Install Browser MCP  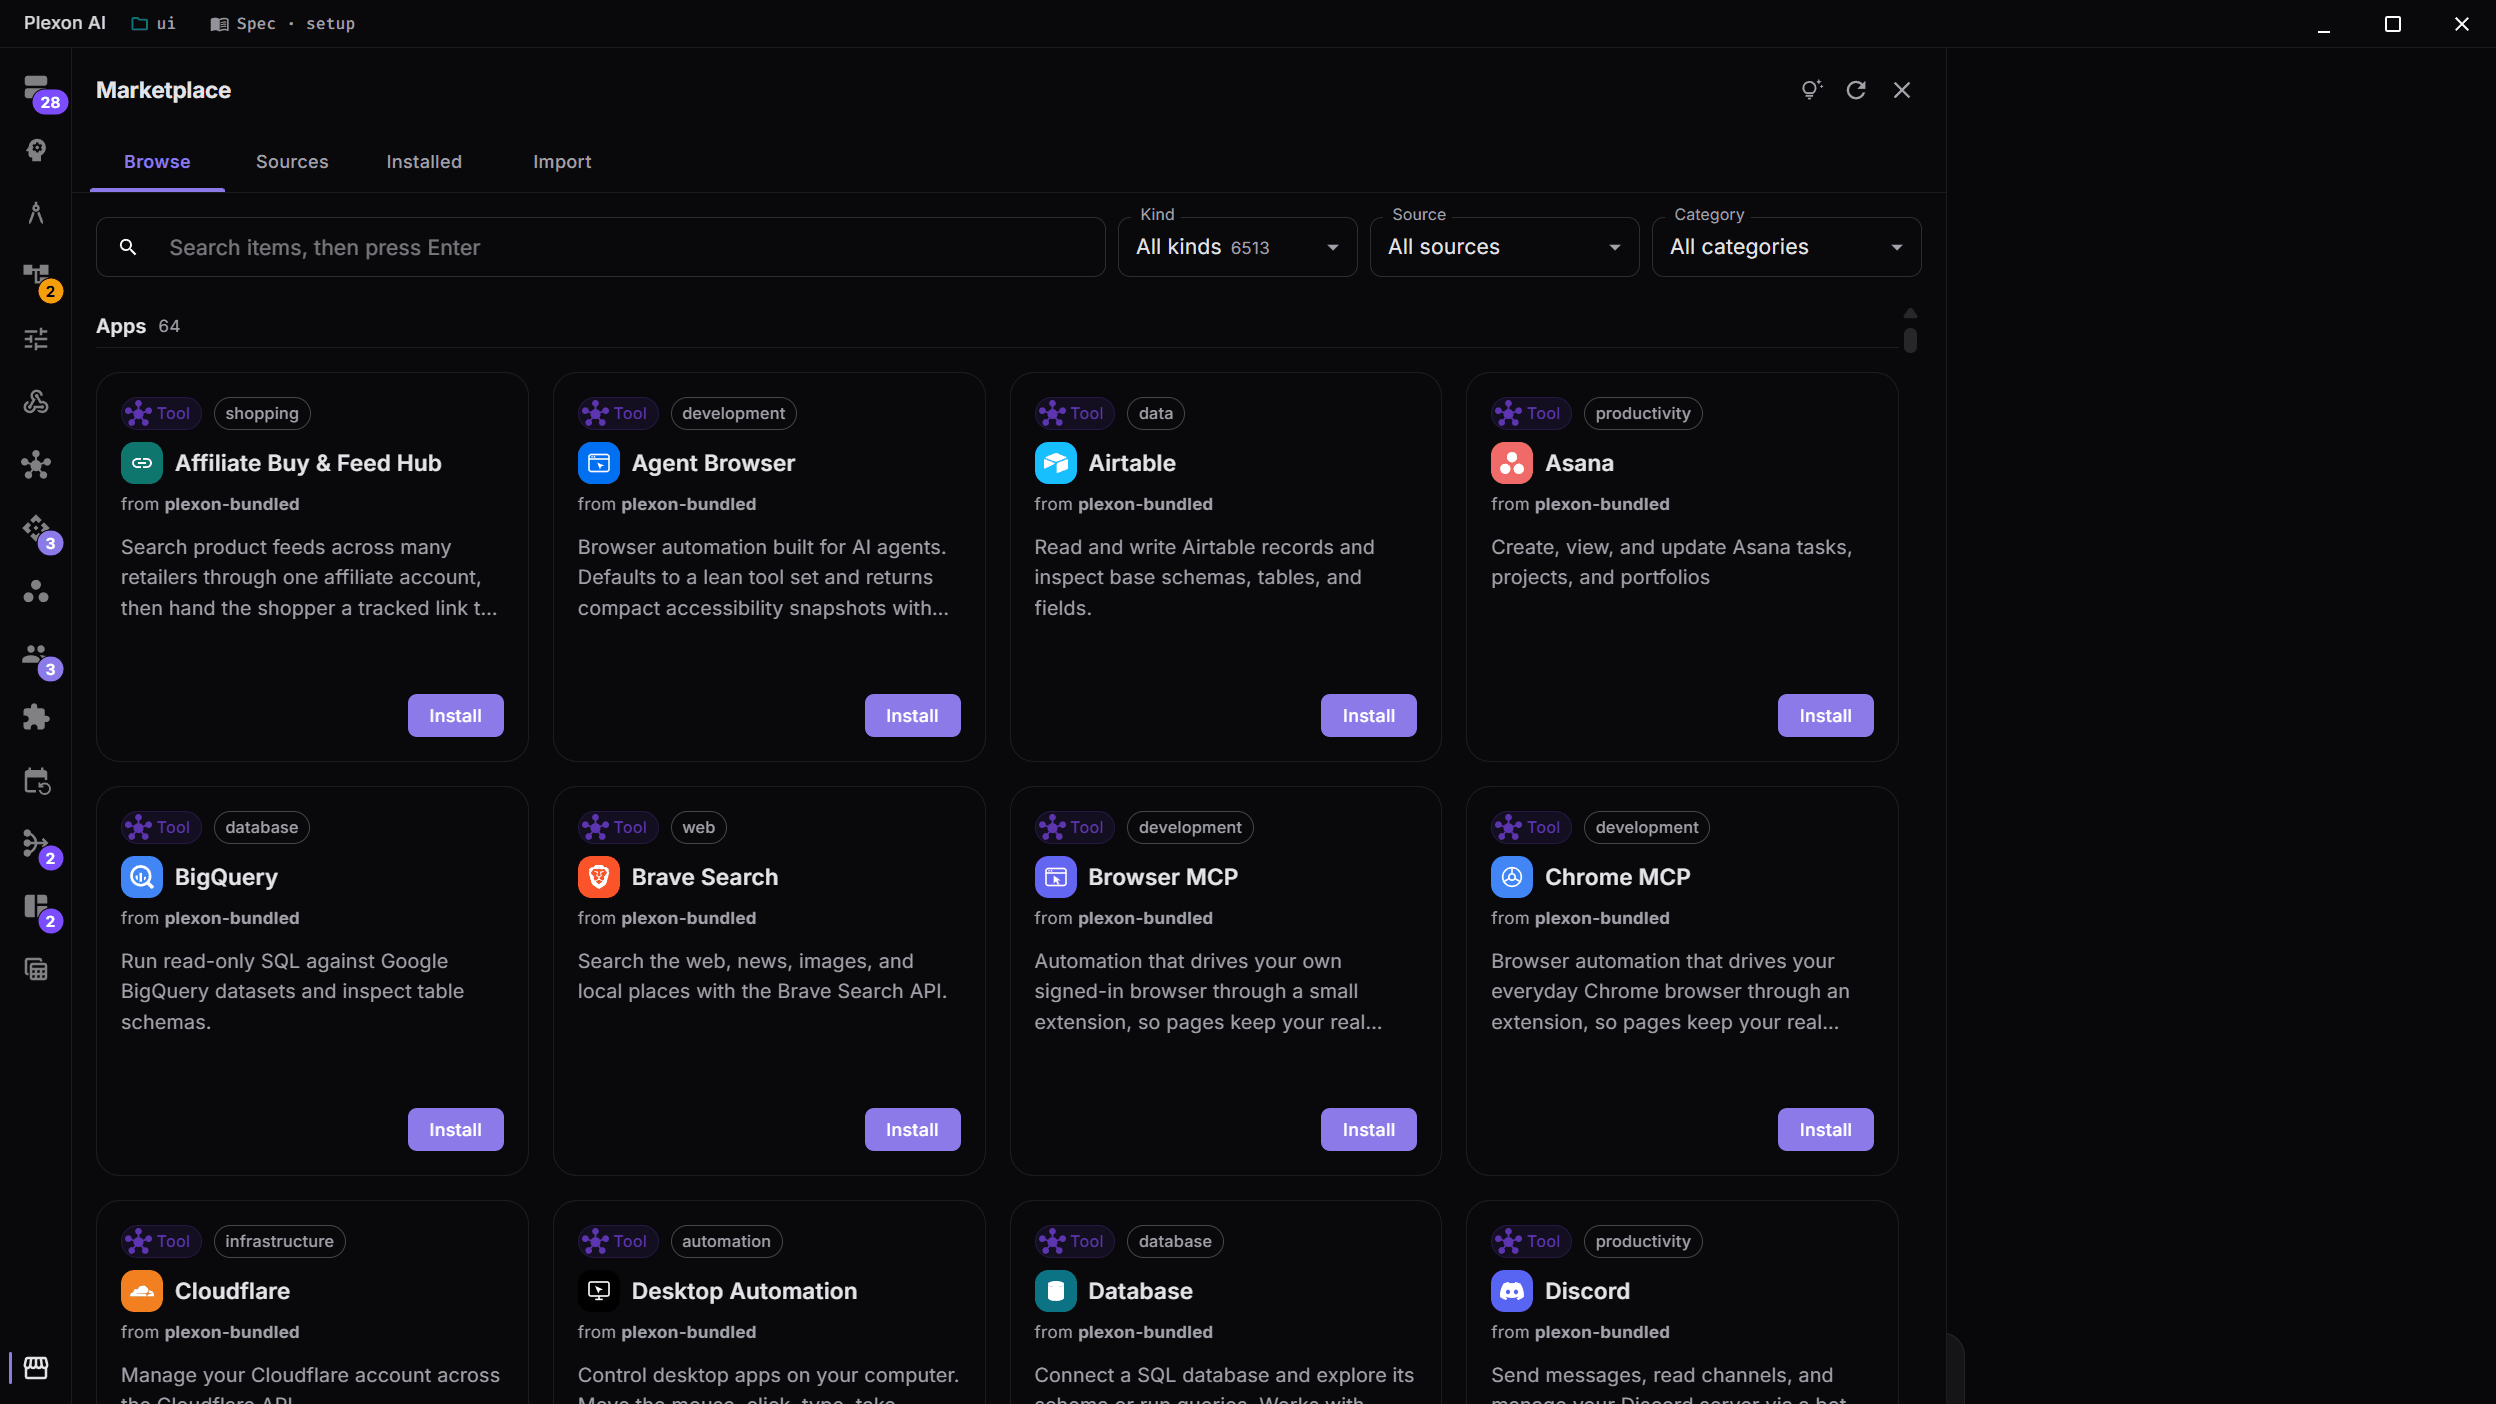(1368, 1130)
